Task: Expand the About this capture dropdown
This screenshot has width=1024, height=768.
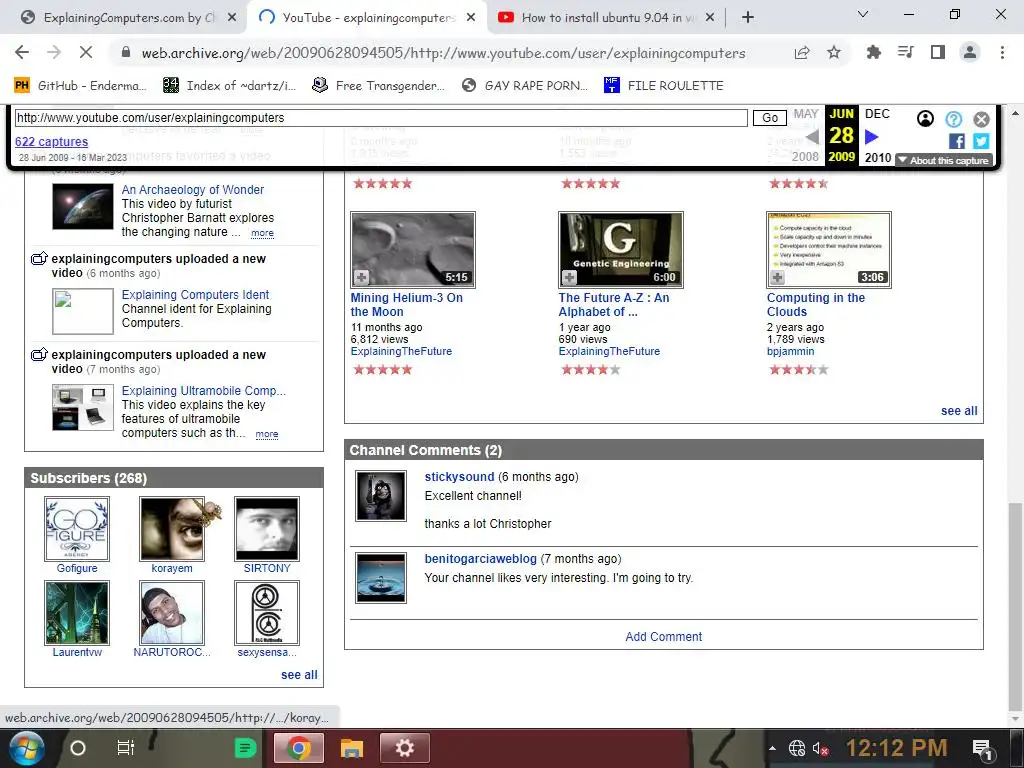Action: (944, 160)
